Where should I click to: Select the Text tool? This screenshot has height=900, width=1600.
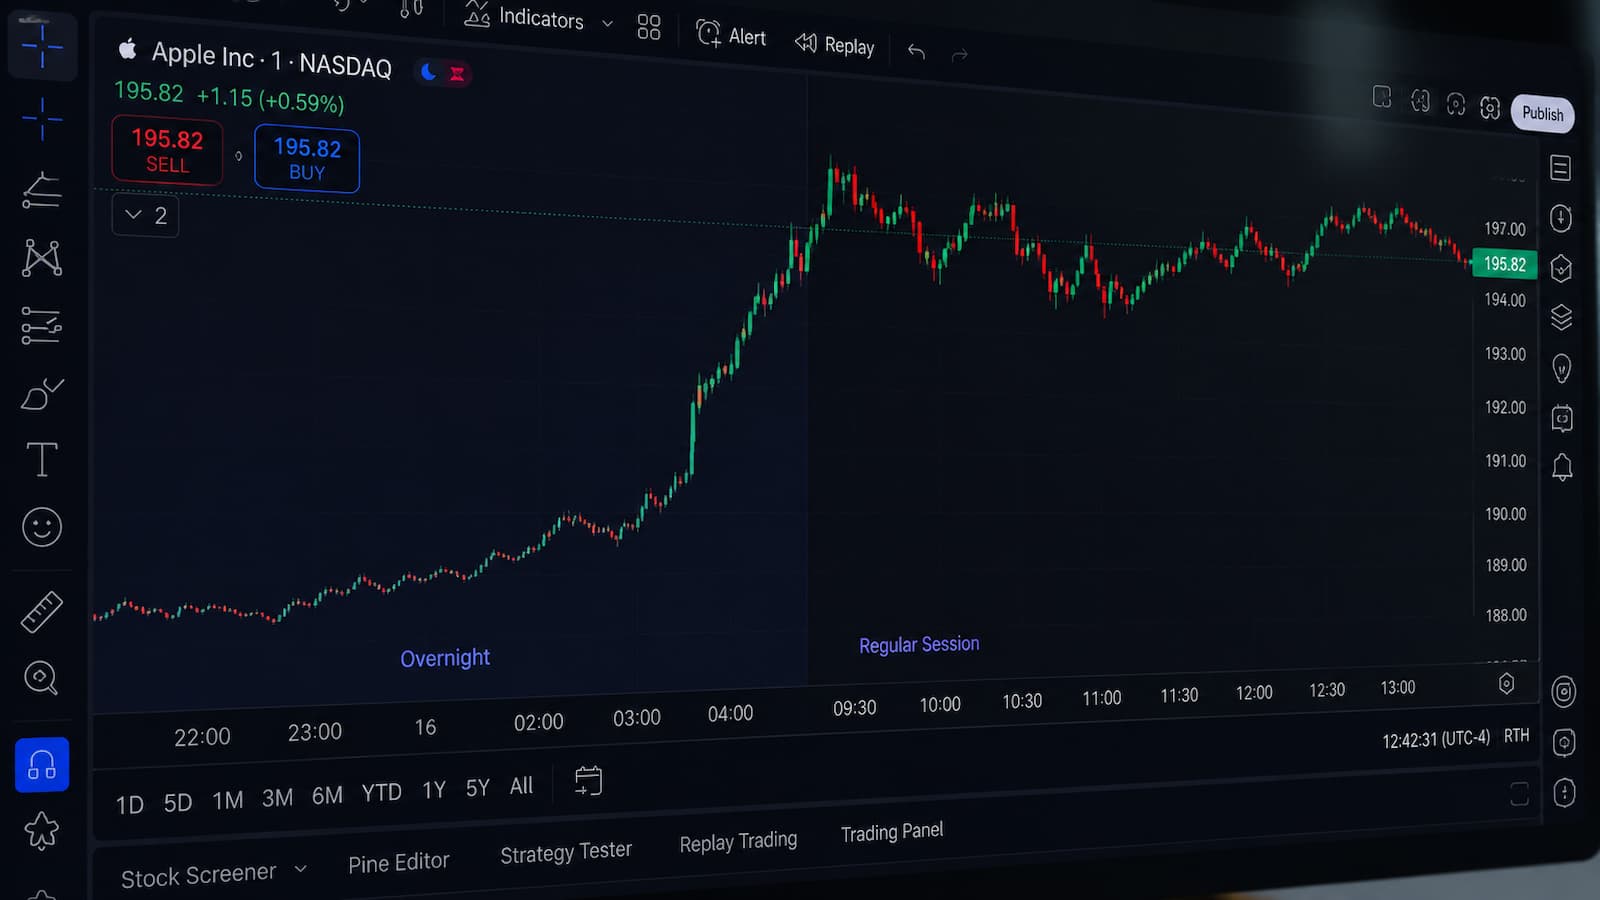coord(42,460)
